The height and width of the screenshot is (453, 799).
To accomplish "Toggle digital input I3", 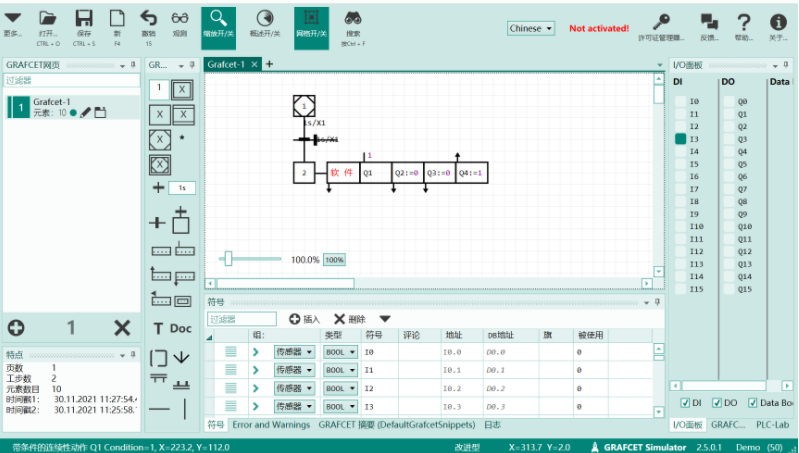I will point(680,139).
